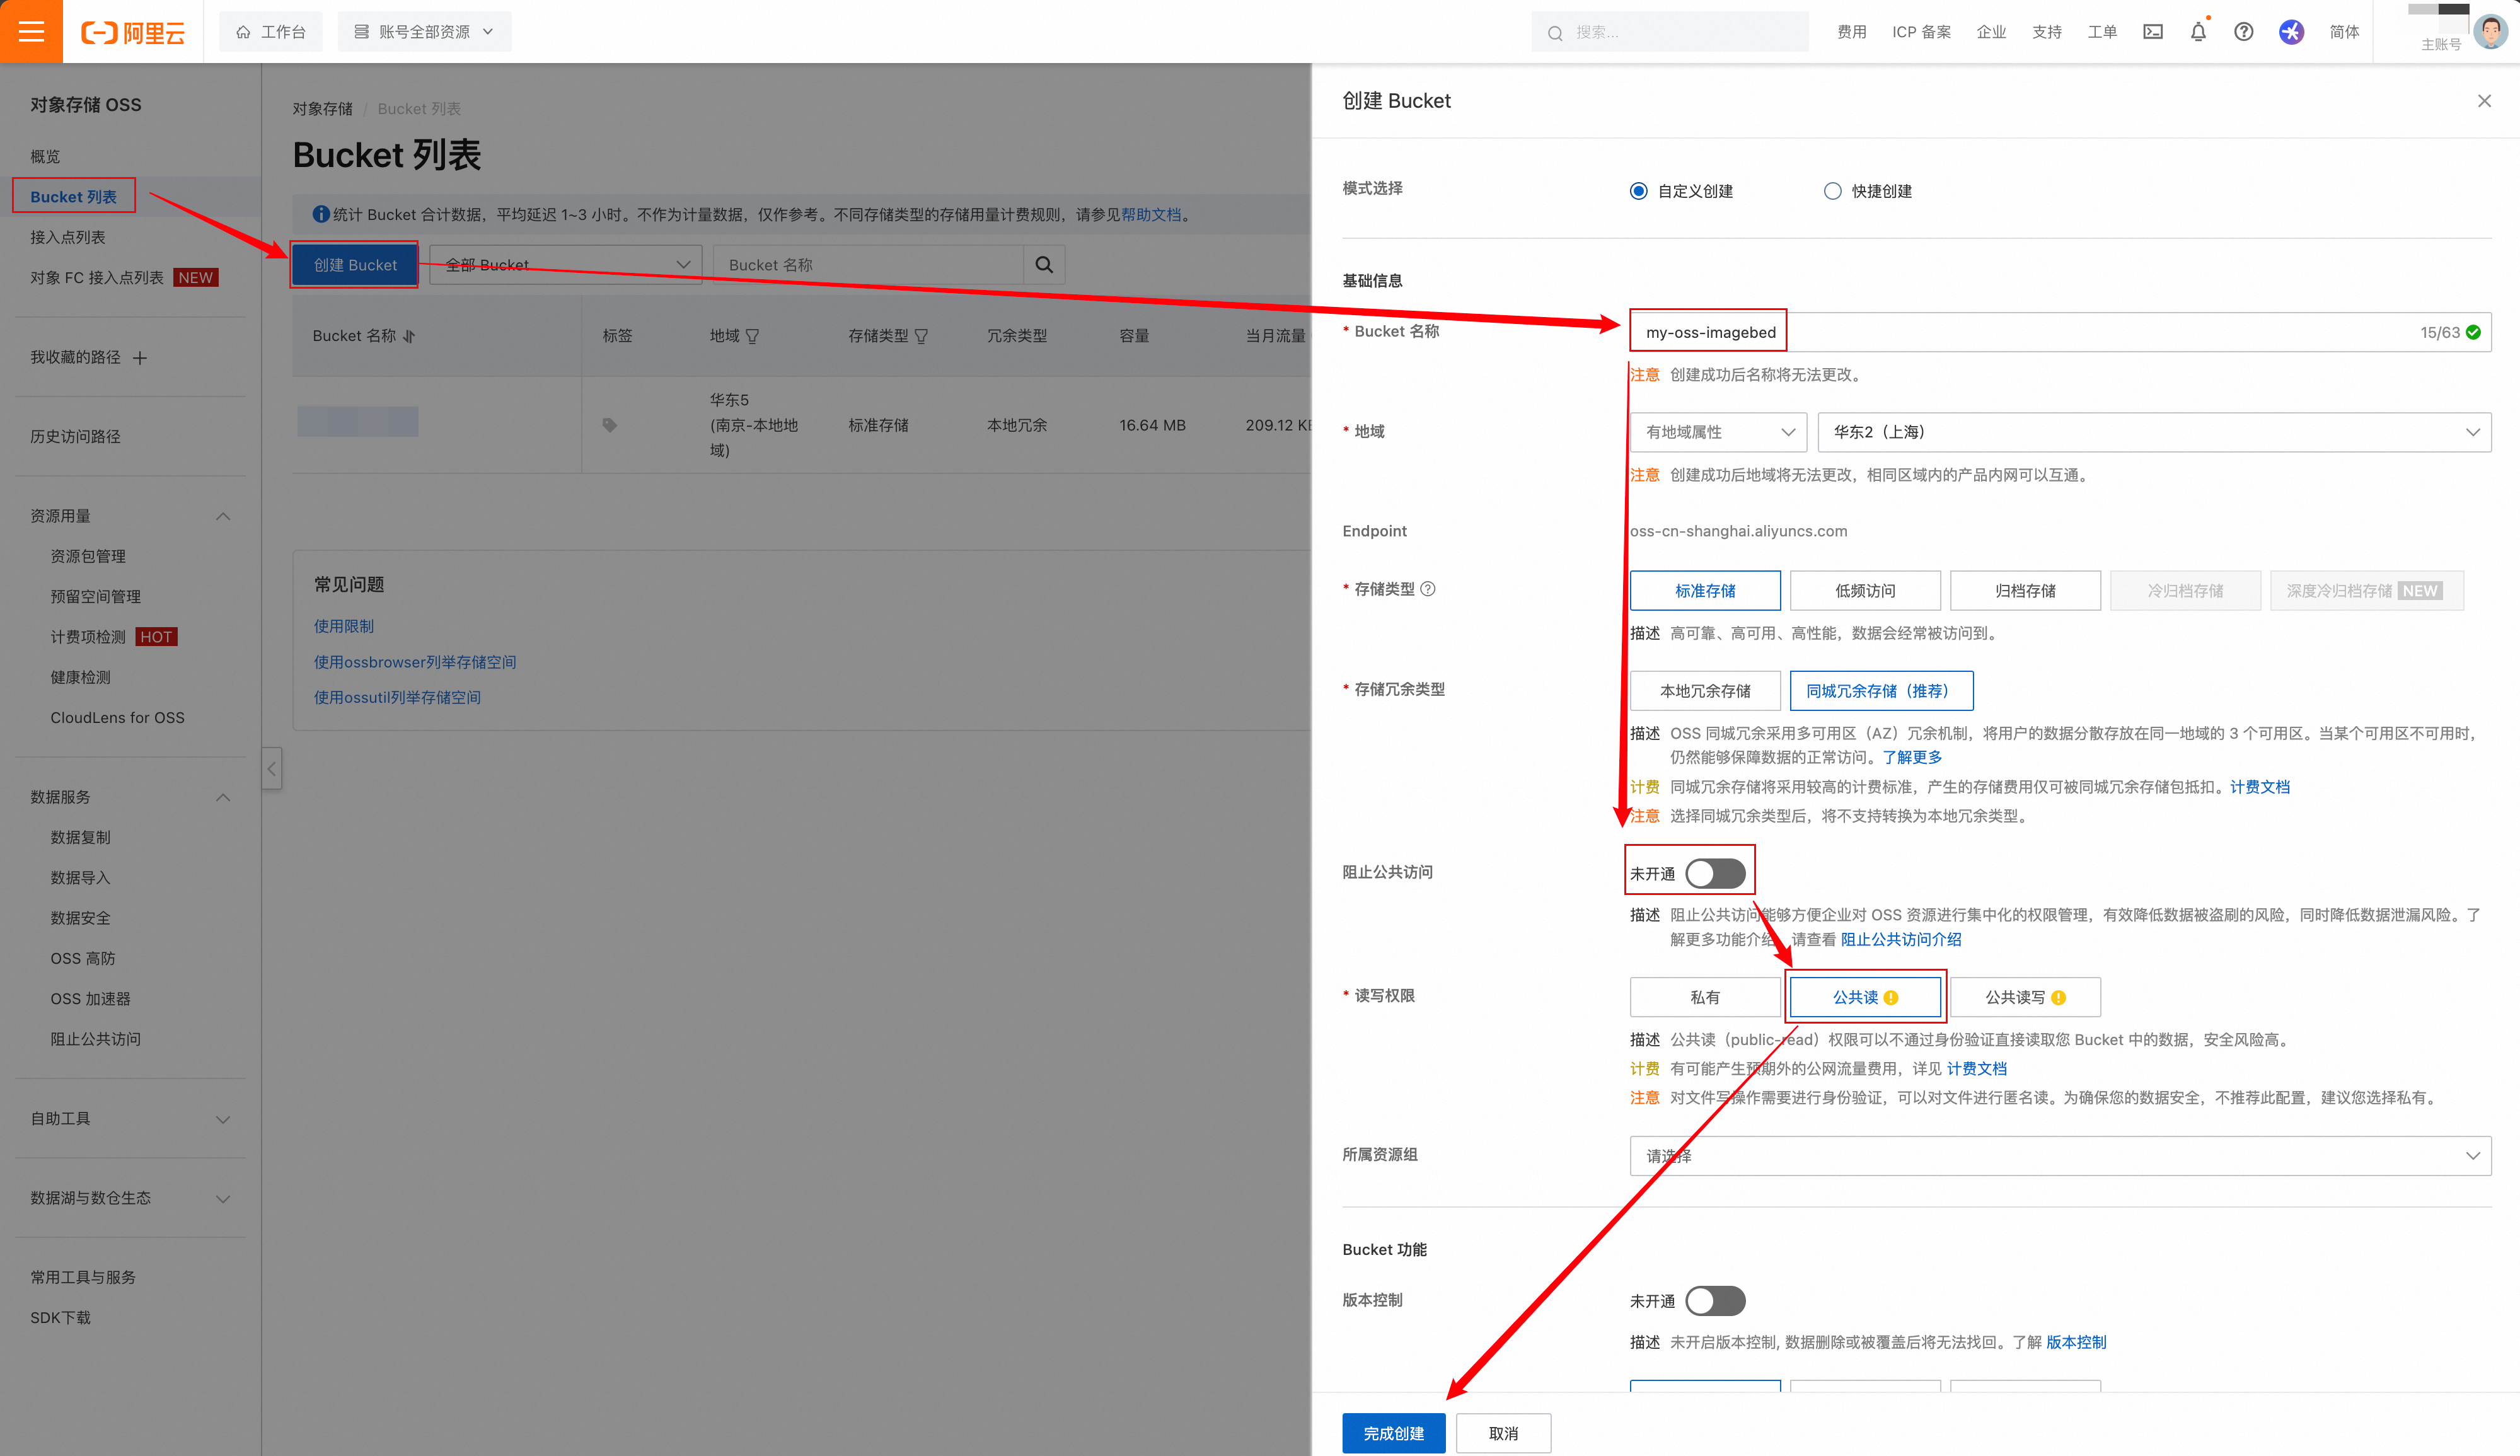The width and height of the screenshot is (2520, 1456).
Task: Collapse the resource usage section
Action: pos(223,516)
